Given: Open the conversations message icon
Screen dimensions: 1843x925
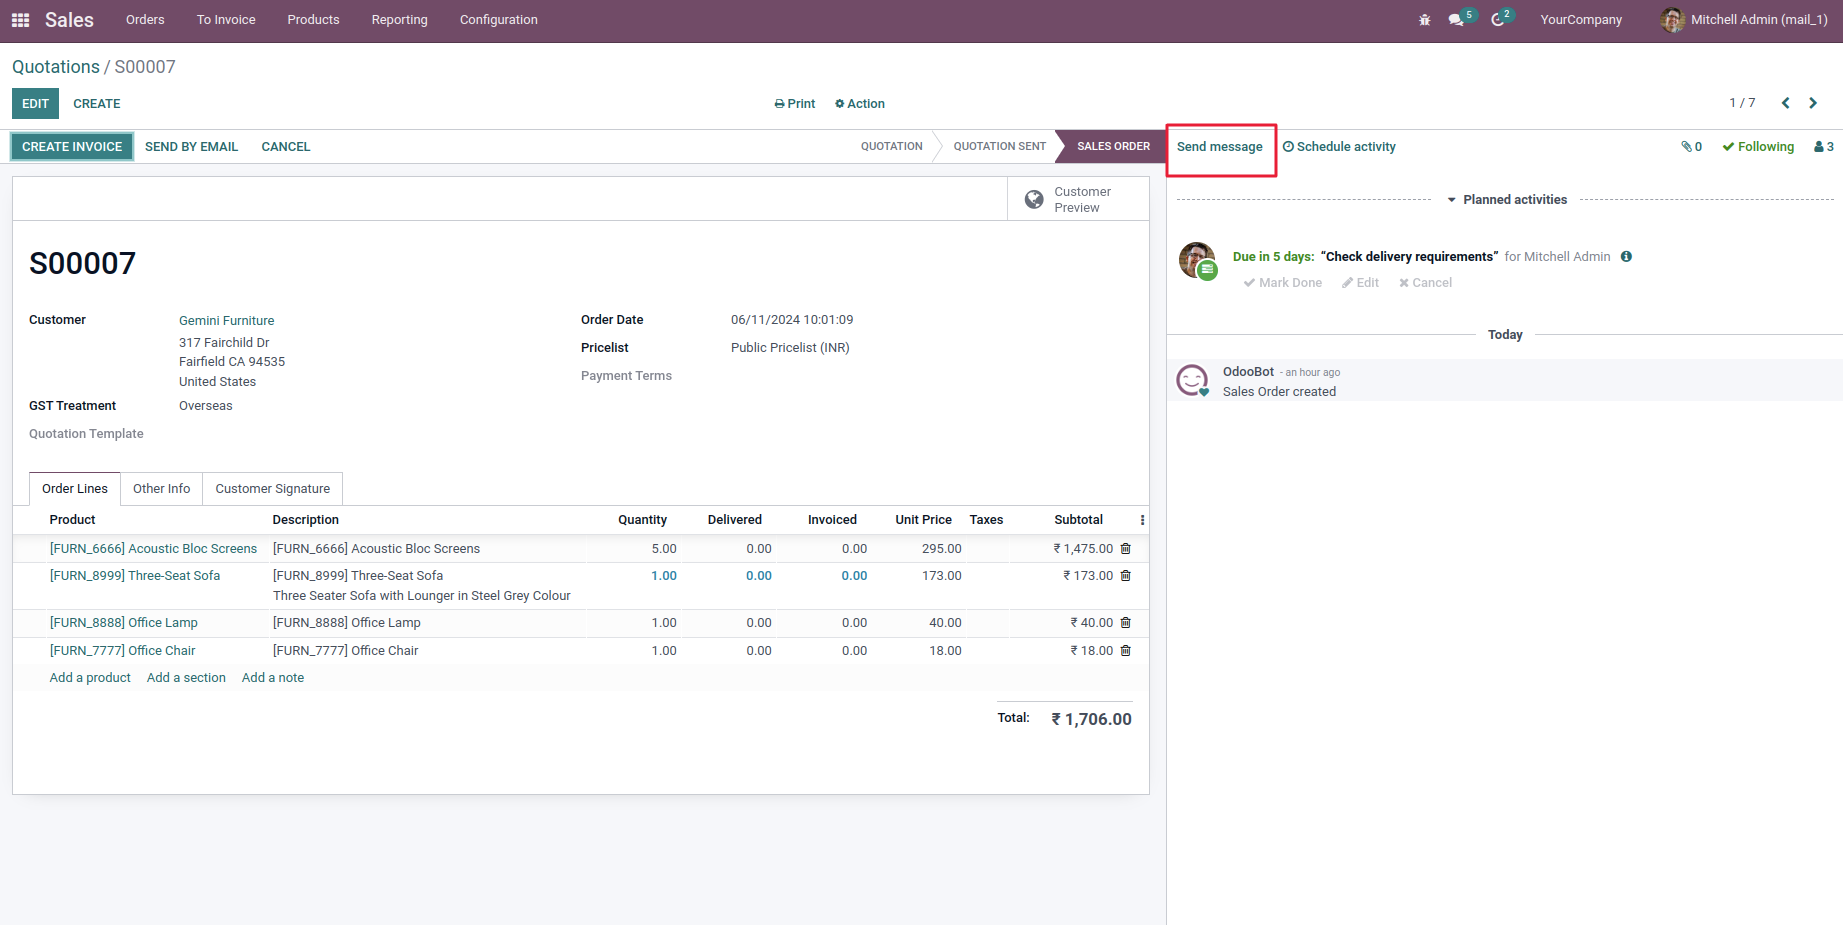Looking at the screenshot, I should point(1456,20).
